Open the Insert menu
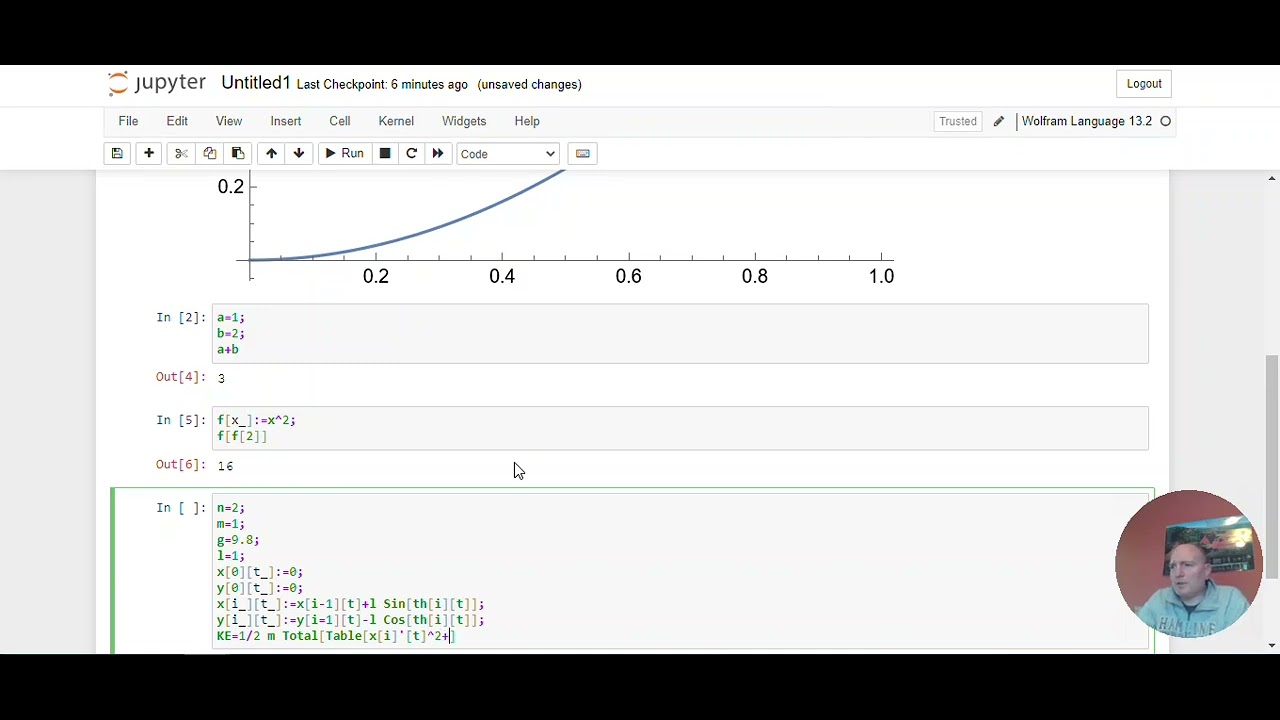1280x720 pixels. [286, 121]
